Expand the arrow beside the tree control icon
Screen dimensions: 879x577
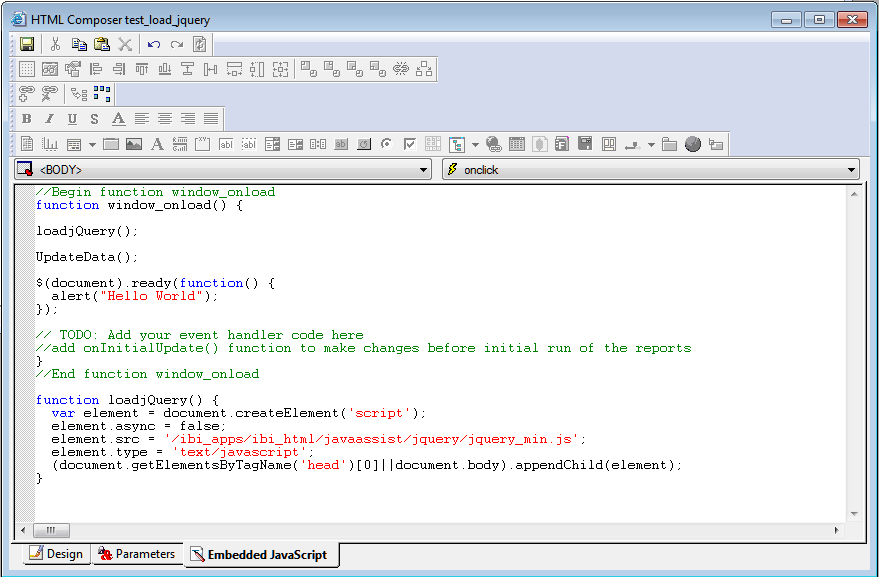475,145
